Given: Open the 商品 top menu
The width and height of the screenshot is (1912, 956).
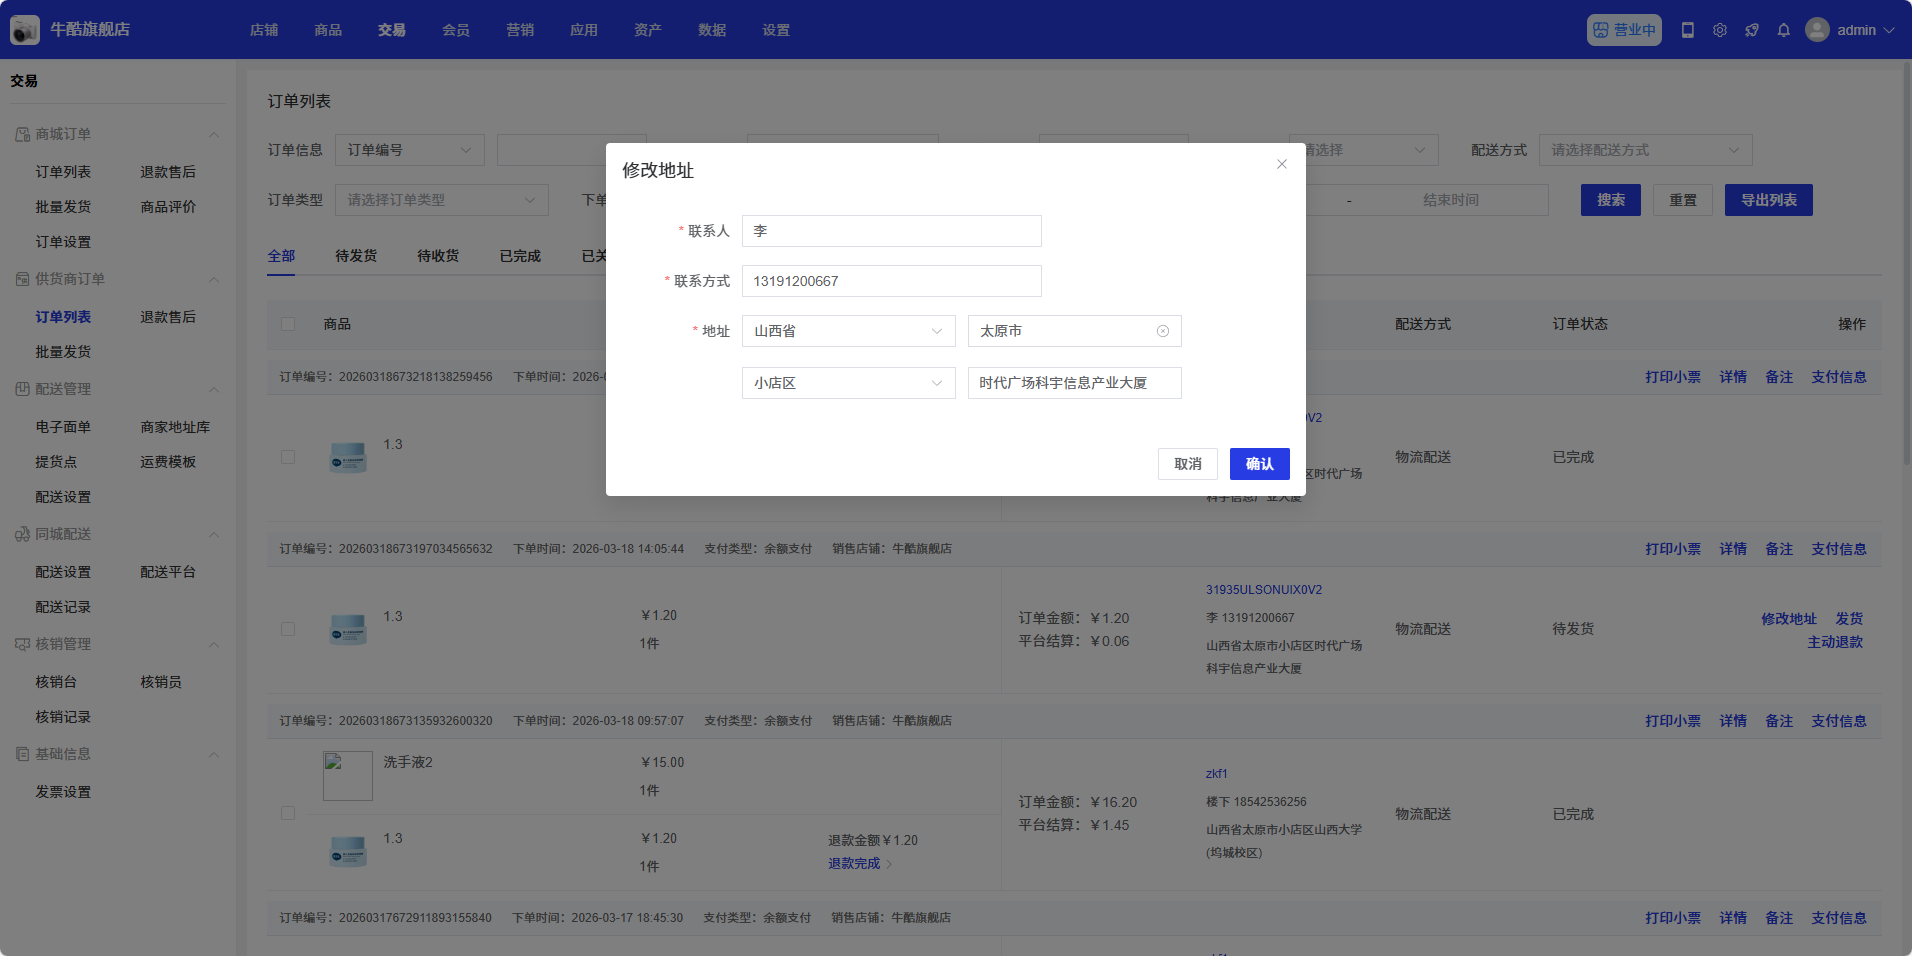Looking at the screenshot, I should pos(328,30).
